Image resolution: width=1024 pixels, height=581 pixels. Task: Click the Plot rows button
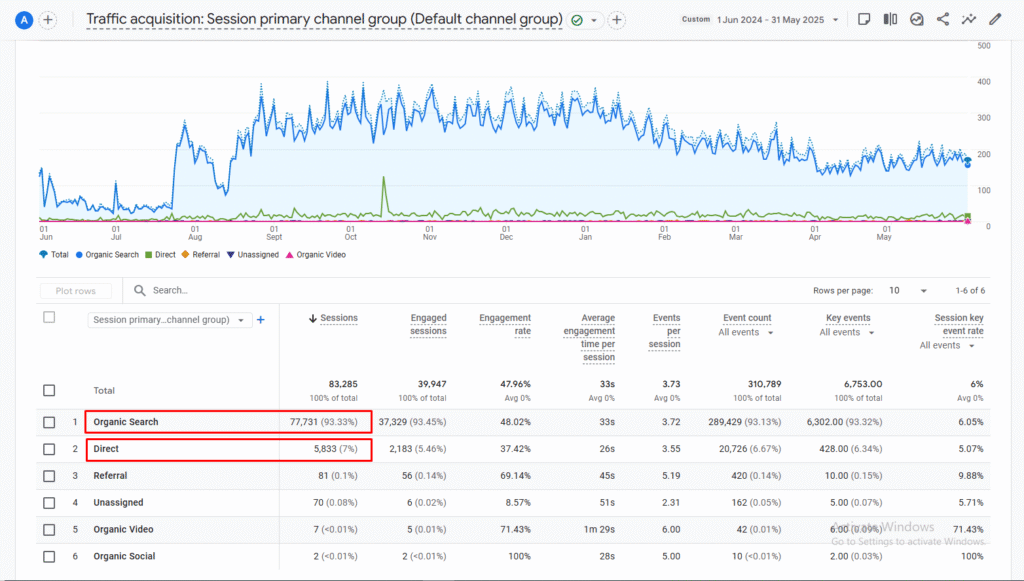coord(75,291)
